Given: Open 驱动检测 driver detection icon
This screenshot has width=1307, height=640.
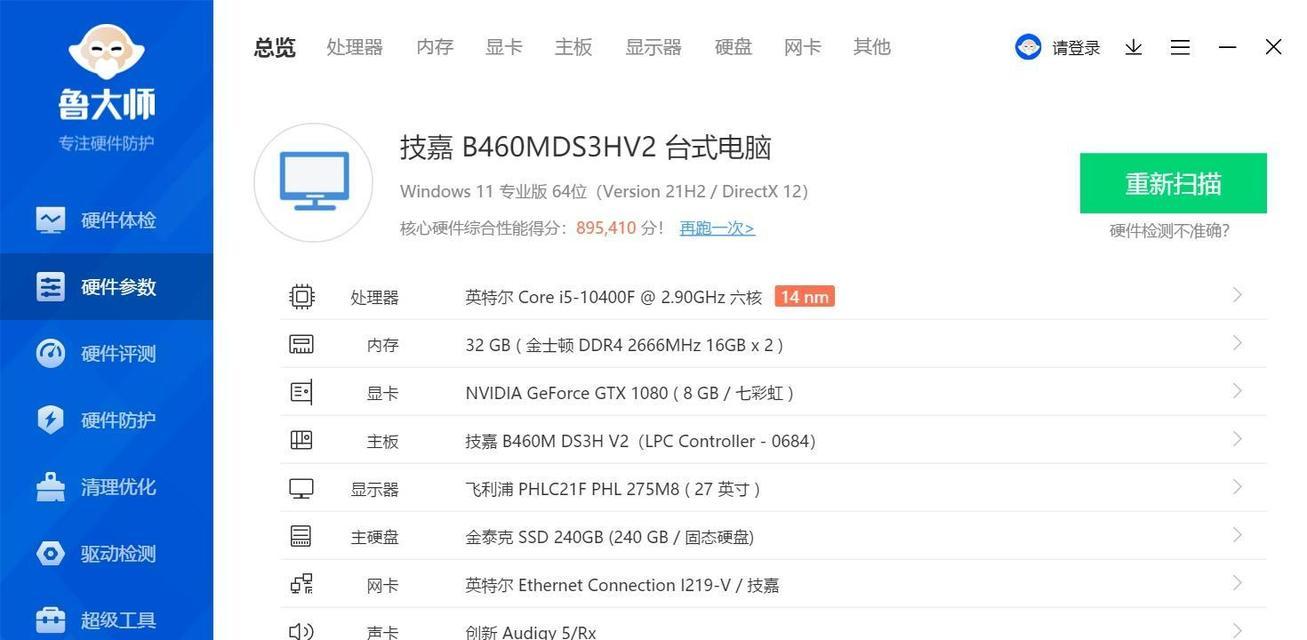Looking at the screenshot, I should pyautogui.click(x=50, y=553).
